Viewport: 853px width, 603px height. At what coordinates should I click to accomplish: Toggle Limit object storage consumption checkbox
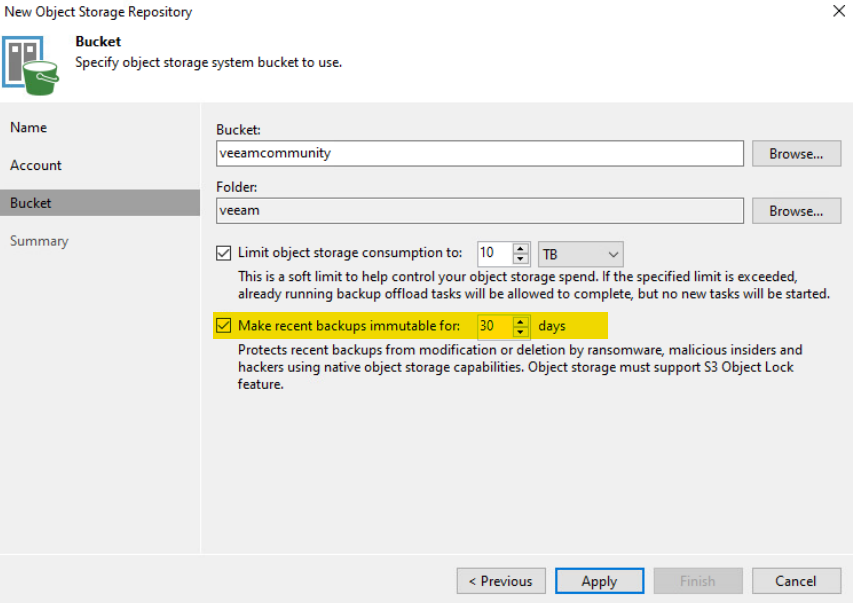coord(224,253)
